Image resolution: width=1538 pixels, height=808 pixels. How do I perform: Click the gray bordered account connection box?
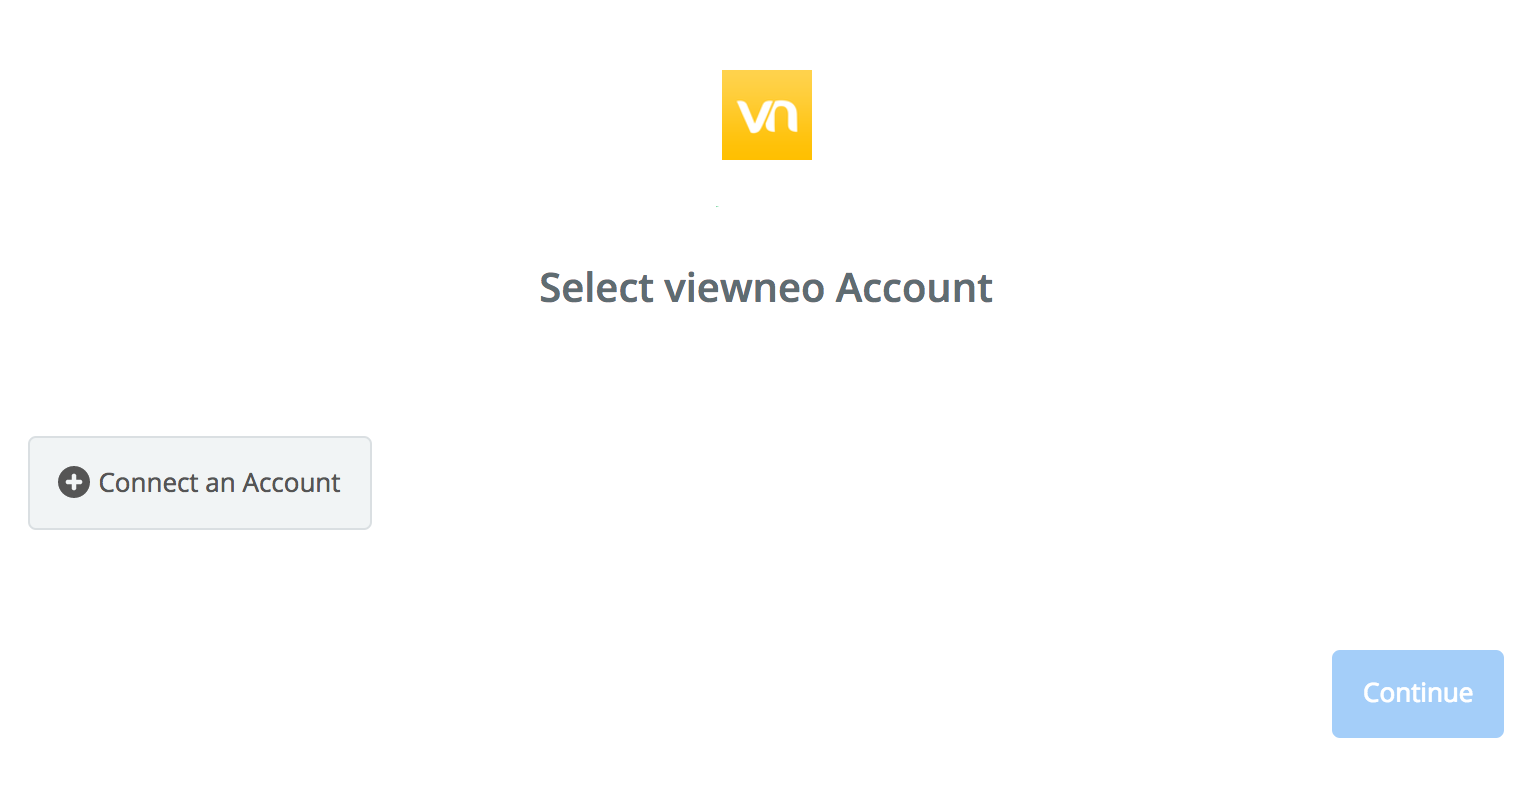(x=200, y=483)
